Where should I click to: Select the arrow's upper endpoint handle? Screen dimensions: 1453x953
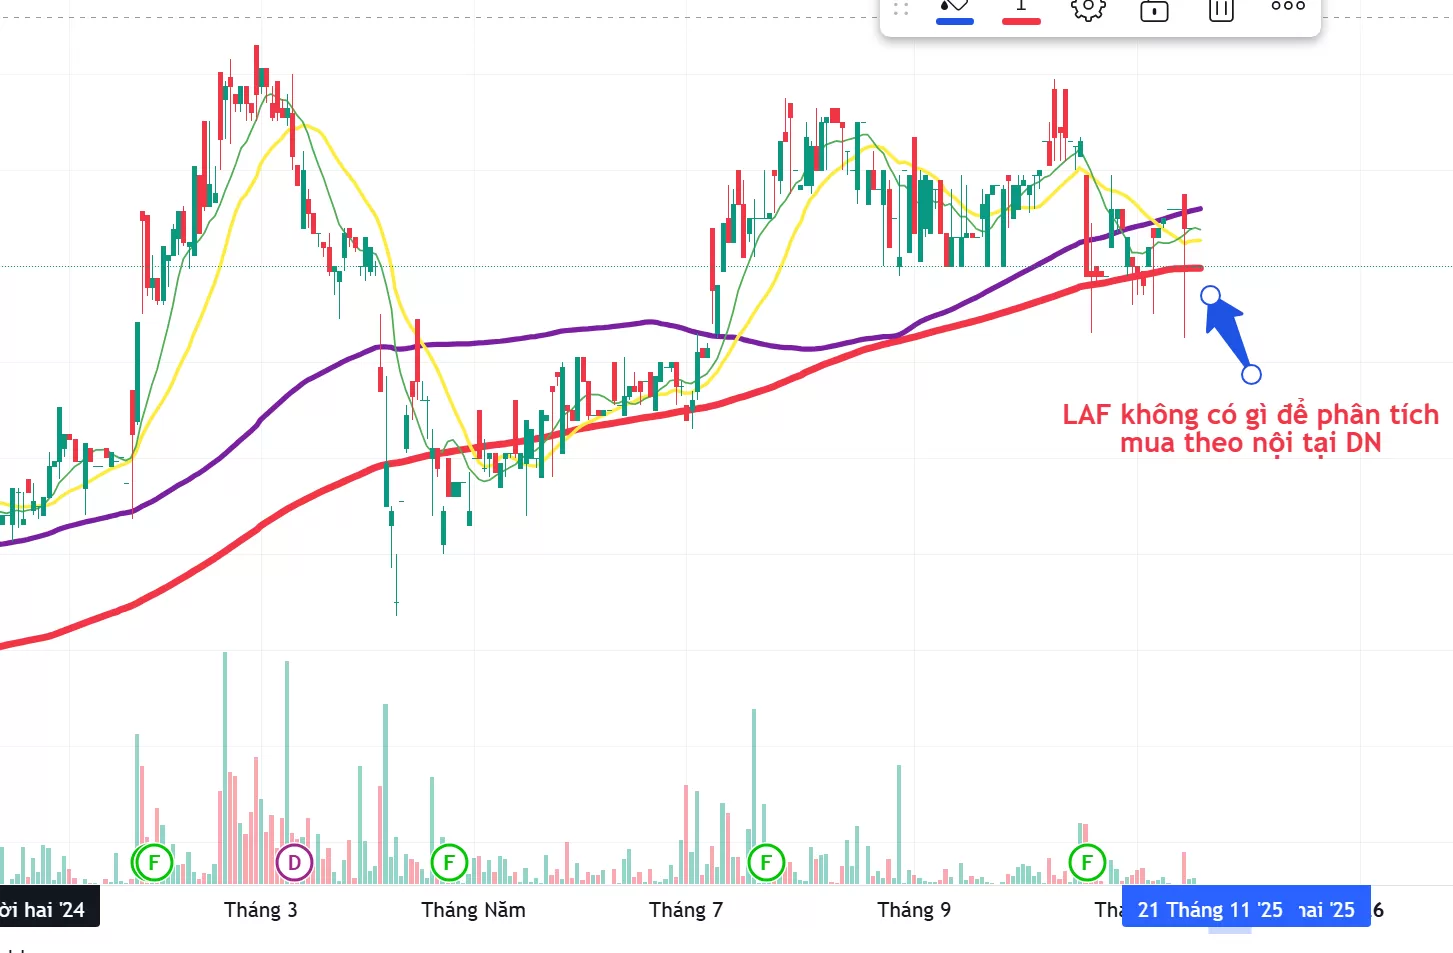1210,295
